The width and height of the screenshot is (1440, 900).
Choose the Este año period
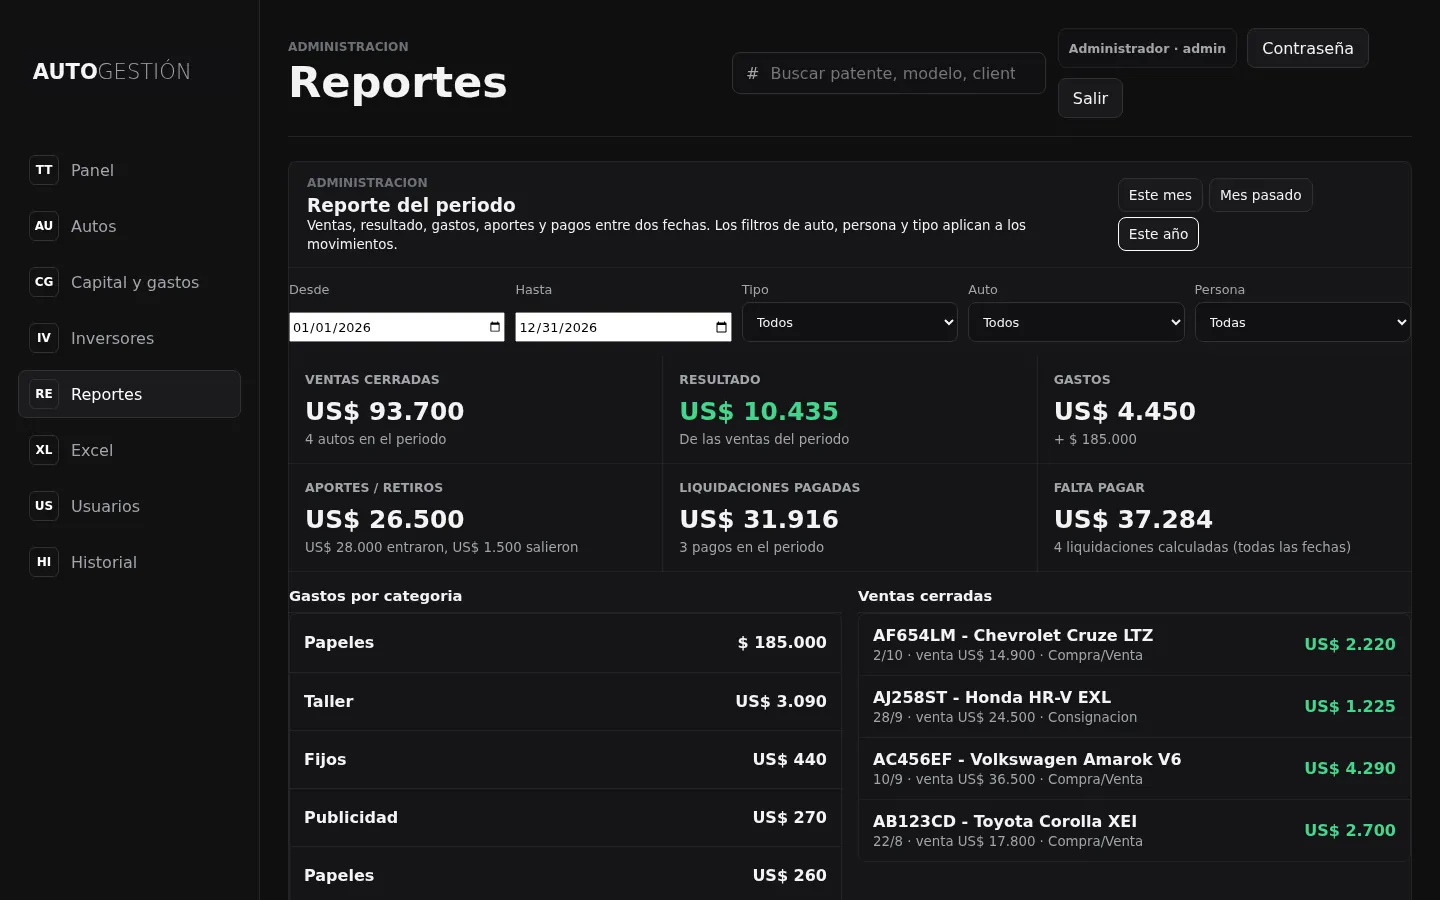coord(1158,234)
